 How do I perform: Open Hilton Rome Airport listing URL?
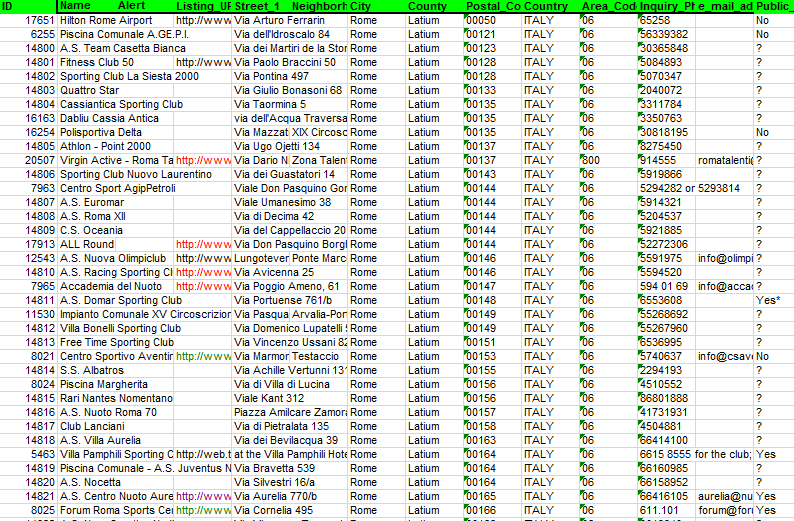pos(203,20)
